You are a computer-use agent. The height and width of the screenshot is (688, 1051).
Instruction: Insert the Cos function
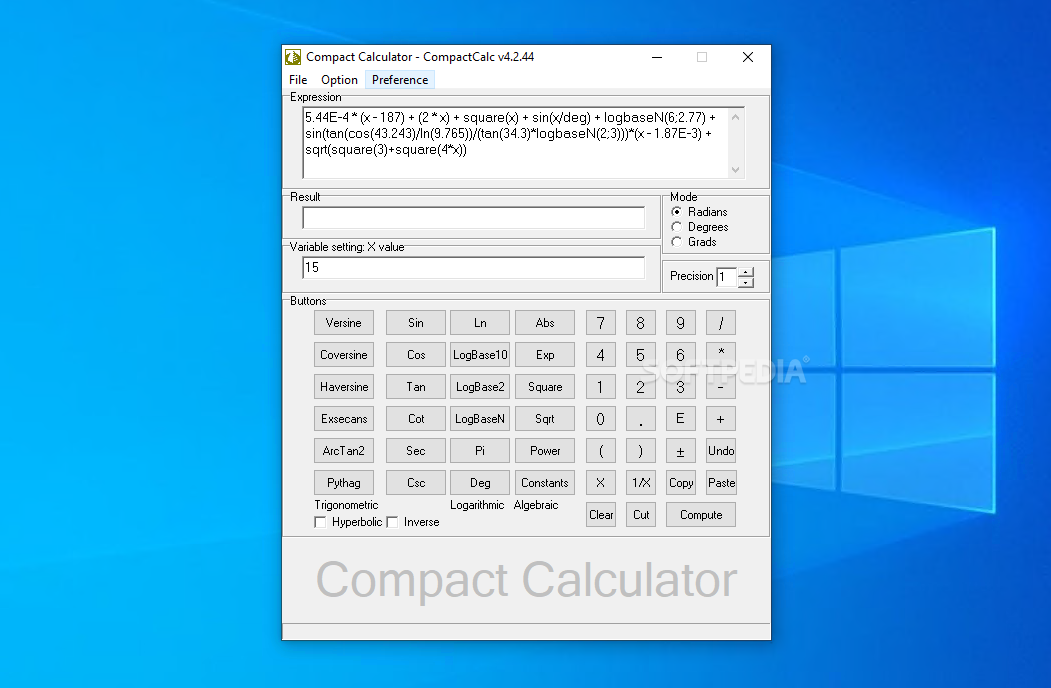[416, 355]
